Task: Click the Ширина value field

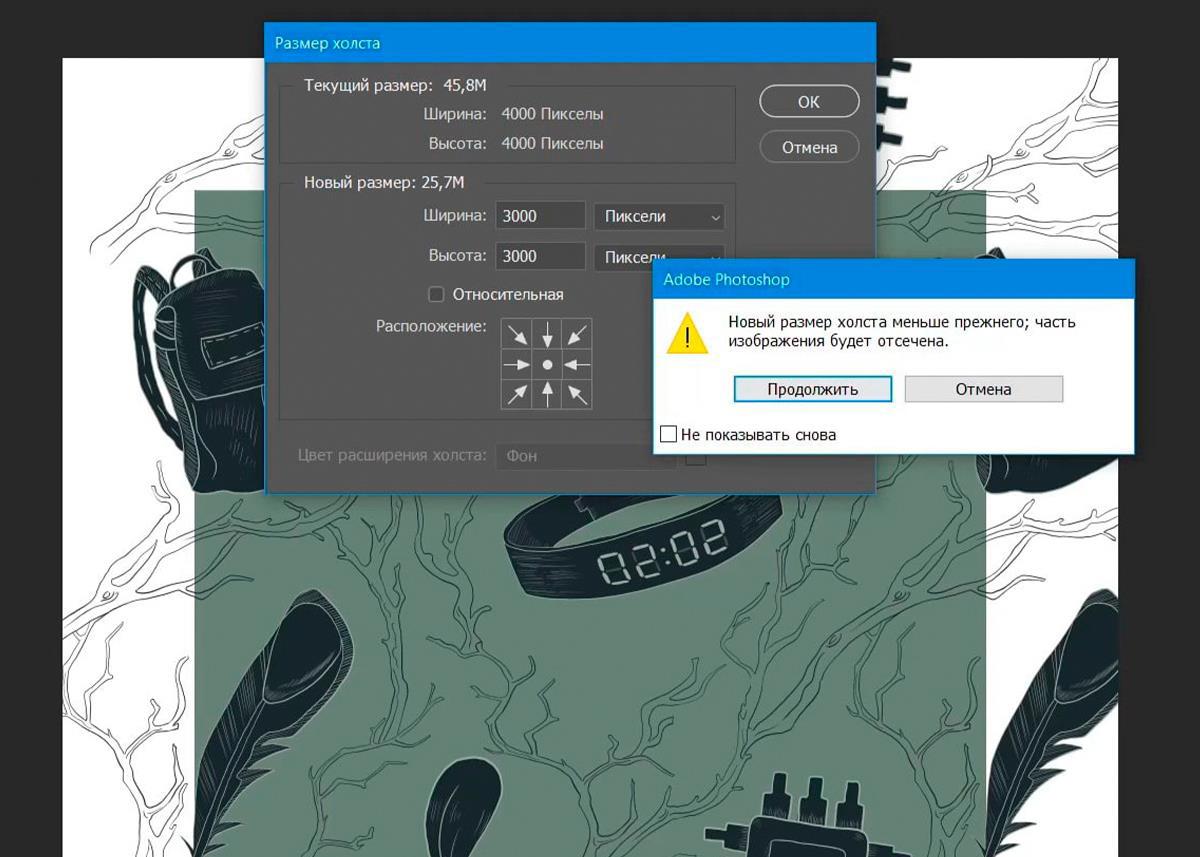Action: pyautogui.click(x=540, y=216)
